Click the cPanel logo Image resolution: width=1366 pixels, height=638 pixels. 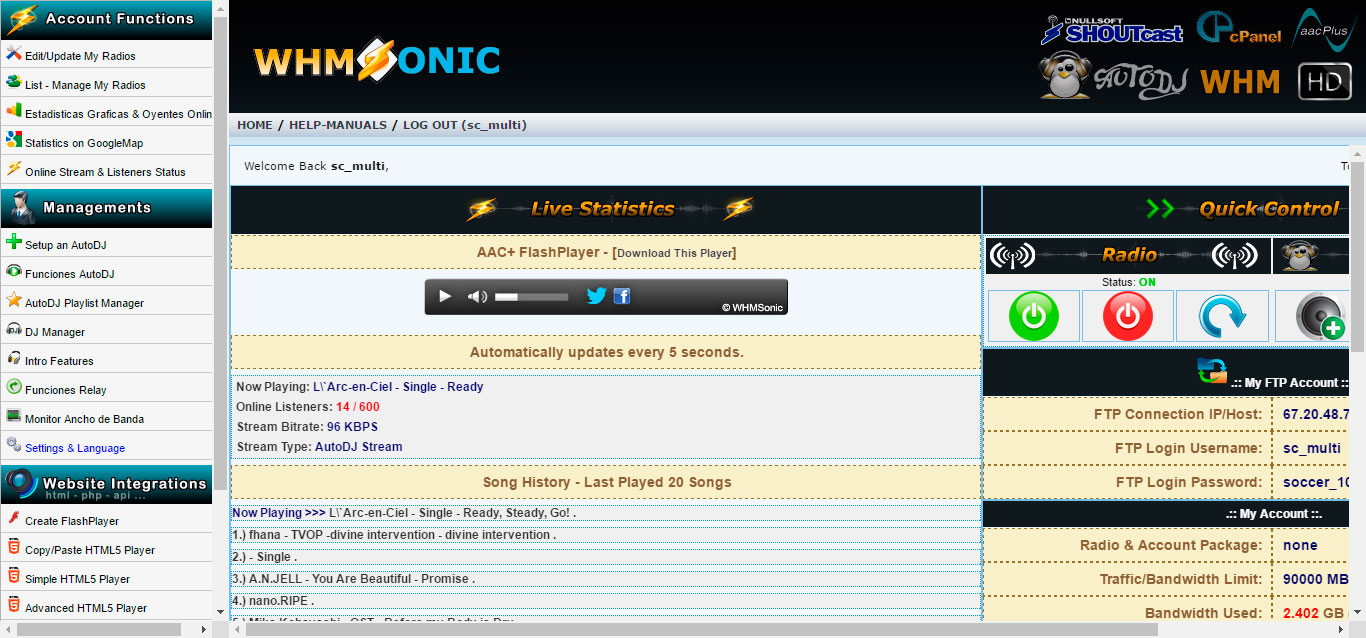pos(1239,28)
